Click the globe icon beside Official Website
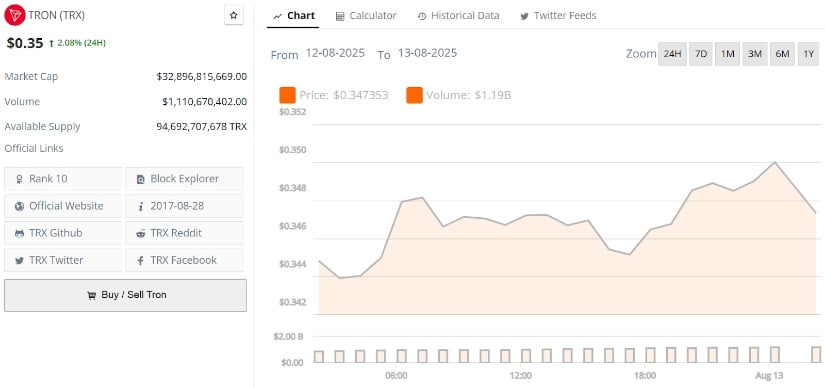825x388 pixels. click(x=19, y=206)
